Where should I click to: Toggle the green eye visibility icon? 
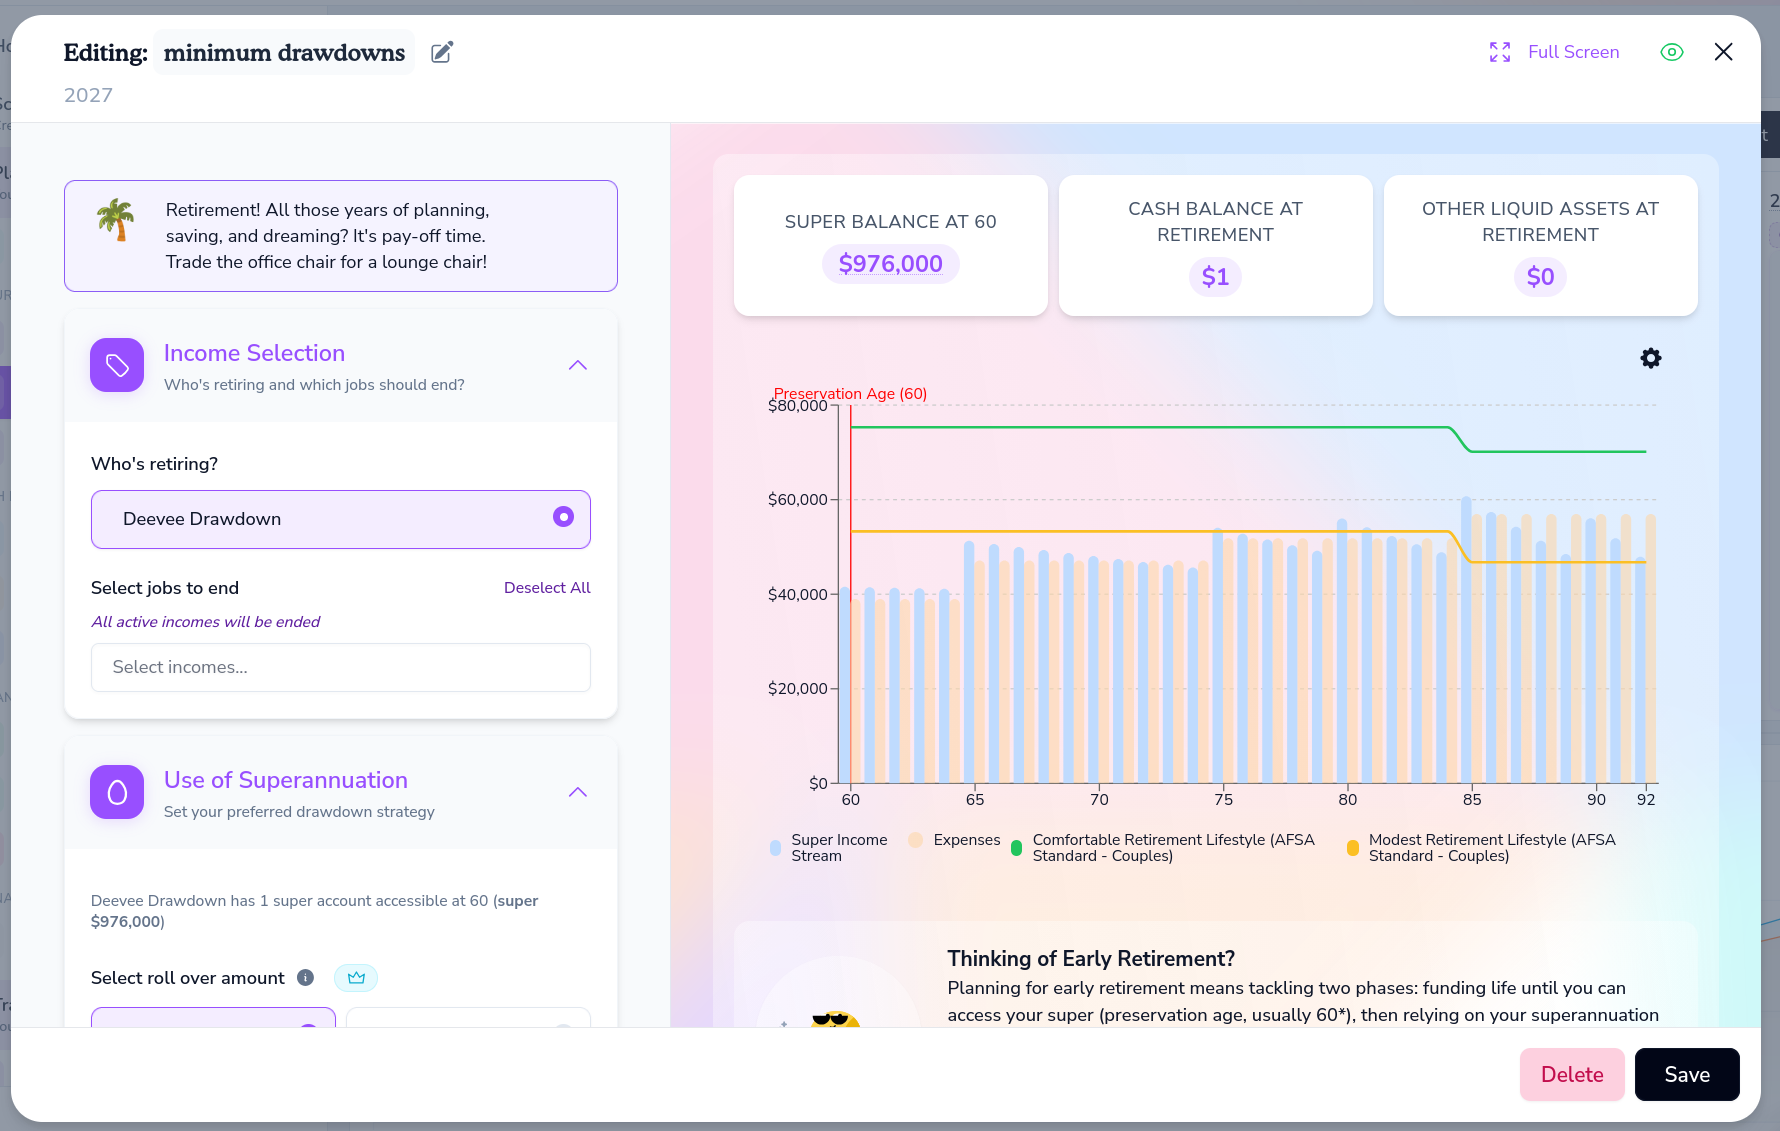point(1672,52)
